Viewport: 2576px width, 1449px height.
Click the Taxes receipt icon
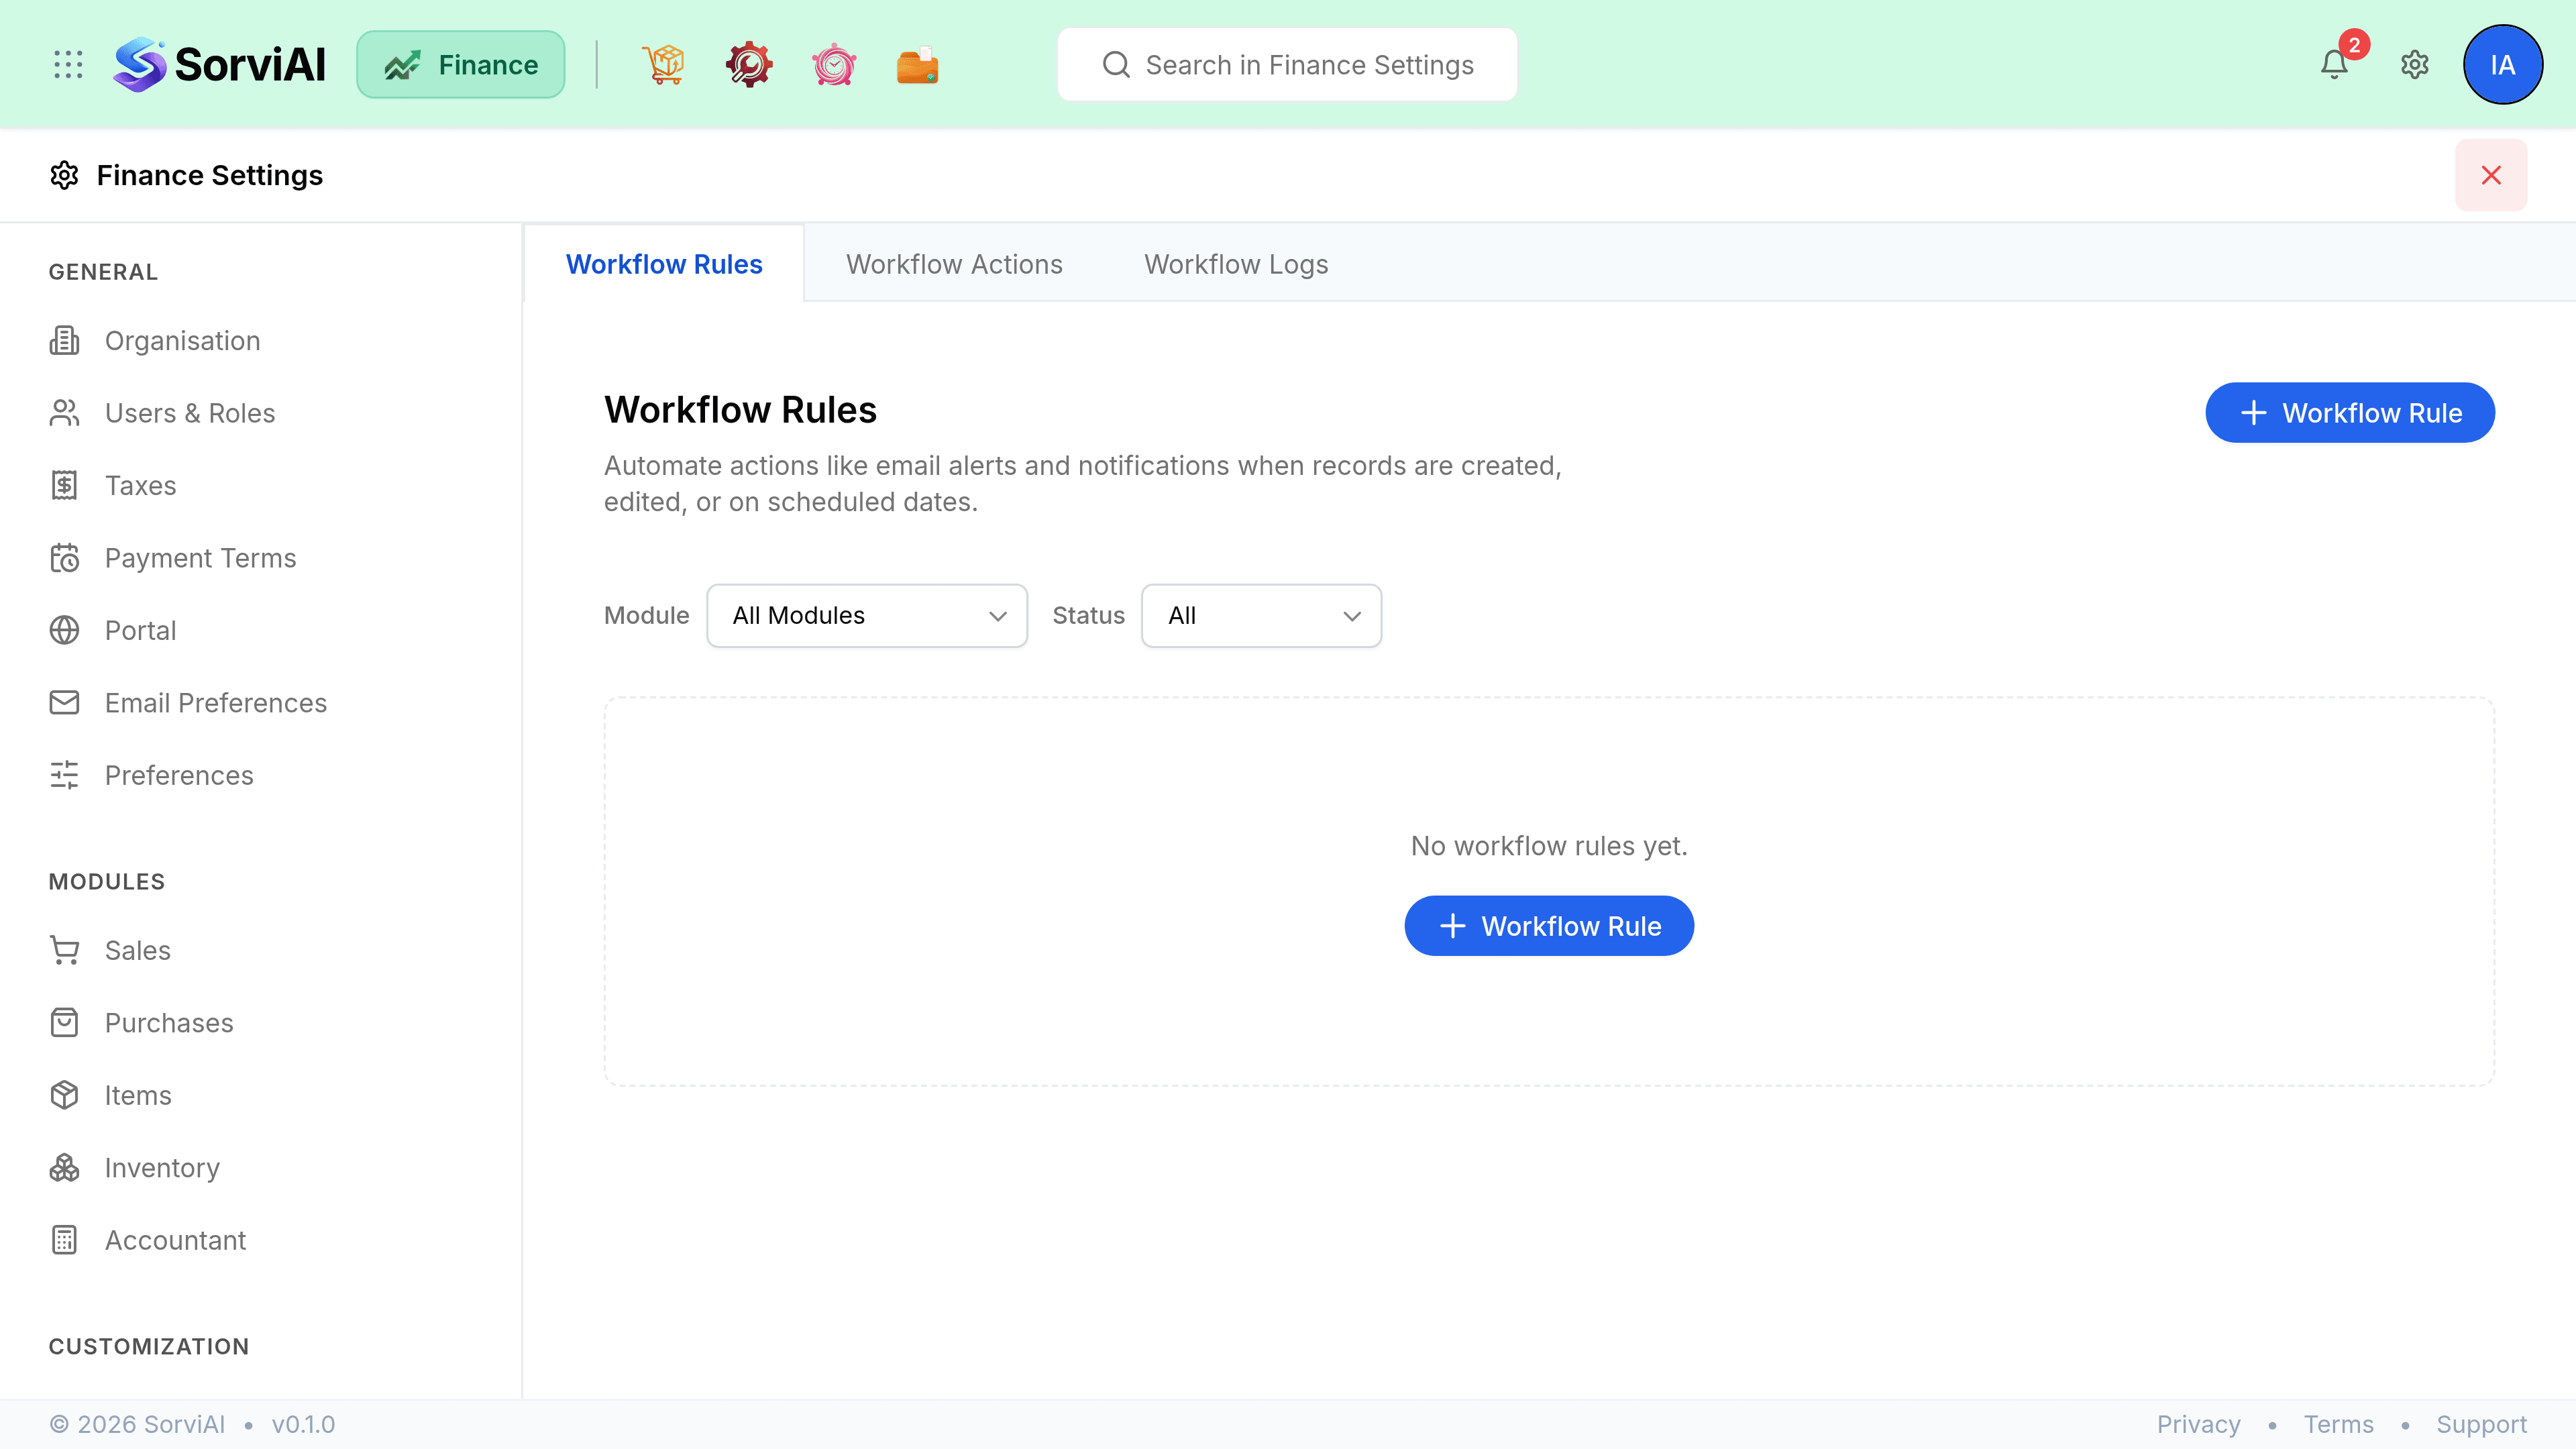click(64, 486)
